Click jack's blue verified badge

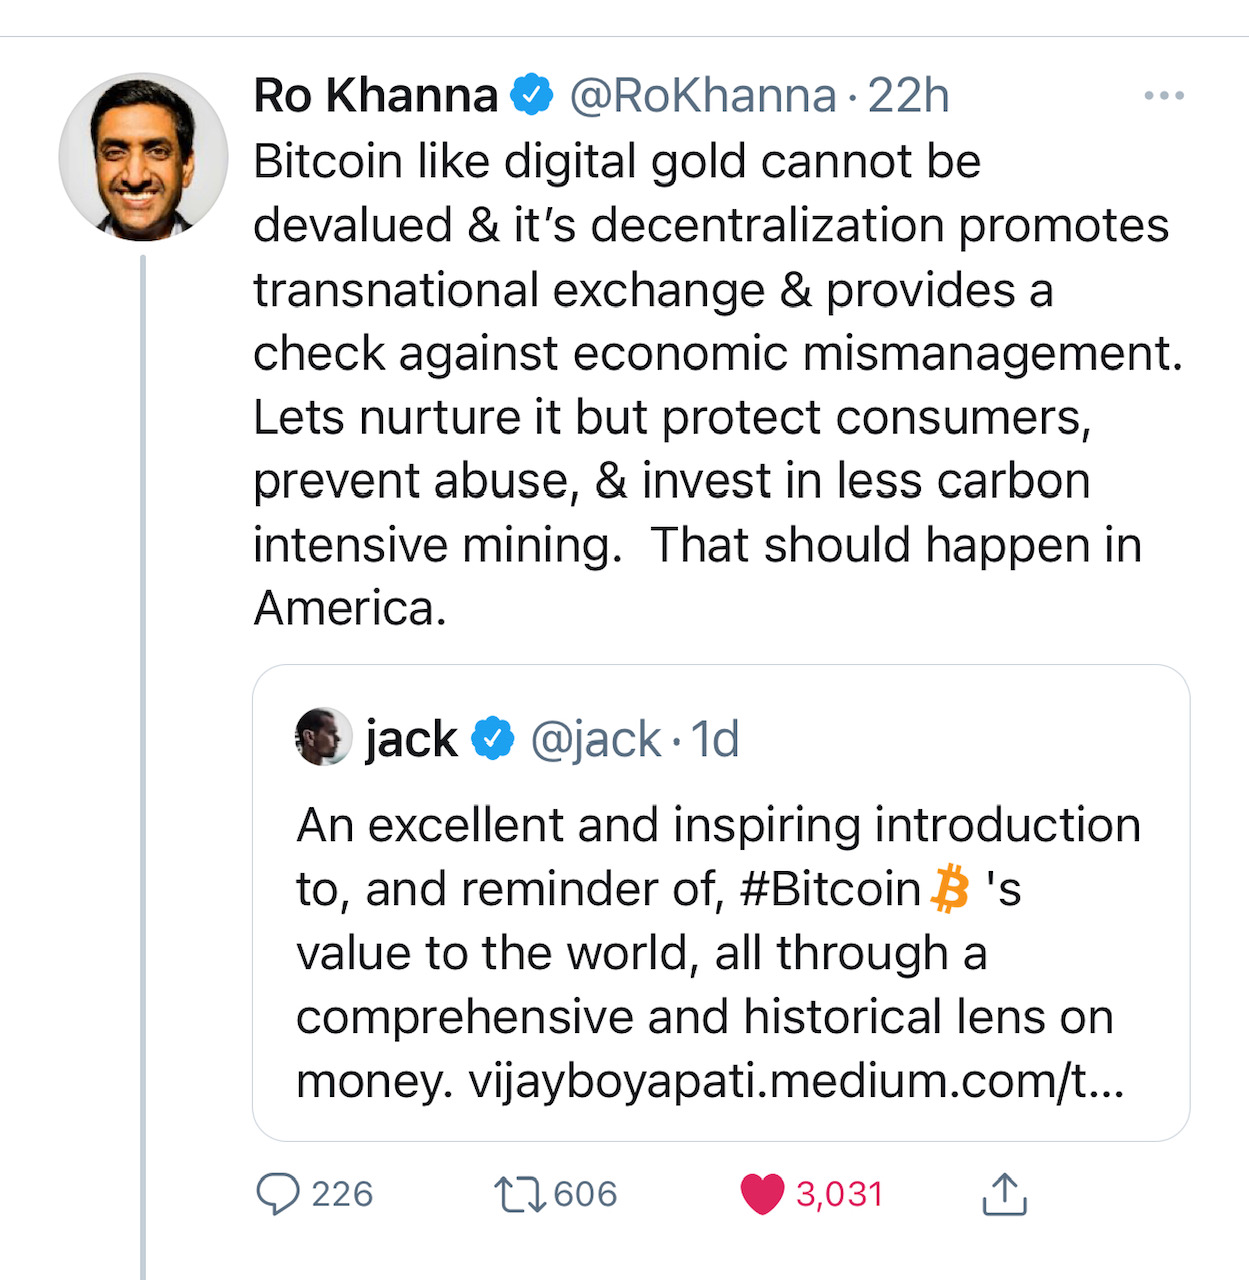click(x=493, y=739)
